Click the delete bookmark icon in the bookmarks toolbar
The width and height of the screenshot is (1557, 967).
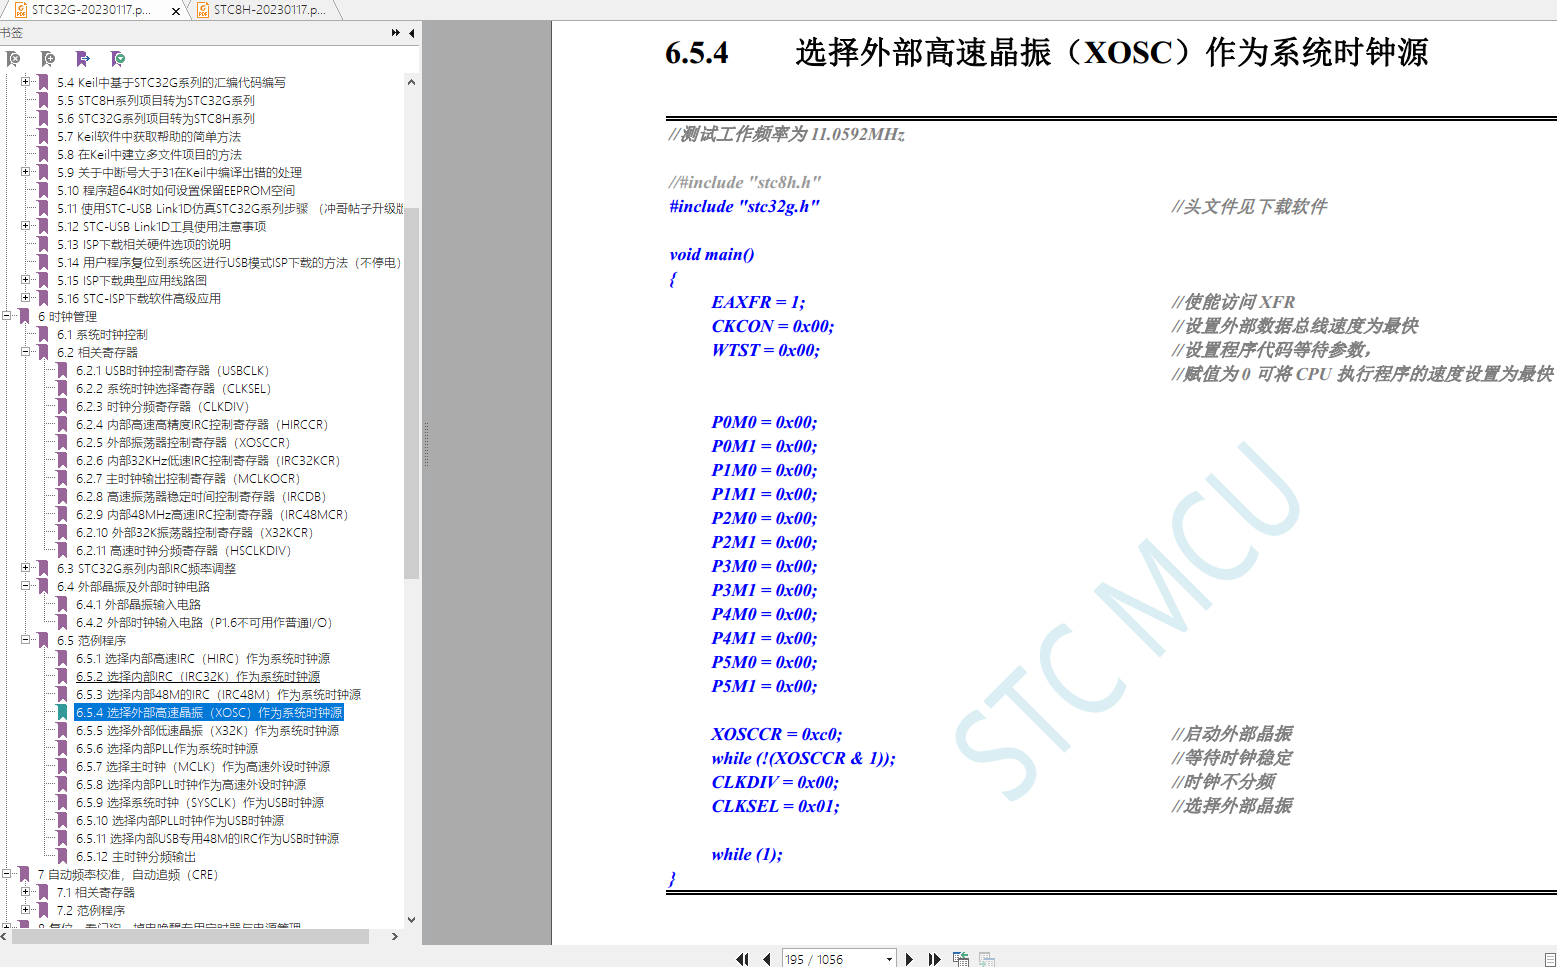[x=13, y=59]
